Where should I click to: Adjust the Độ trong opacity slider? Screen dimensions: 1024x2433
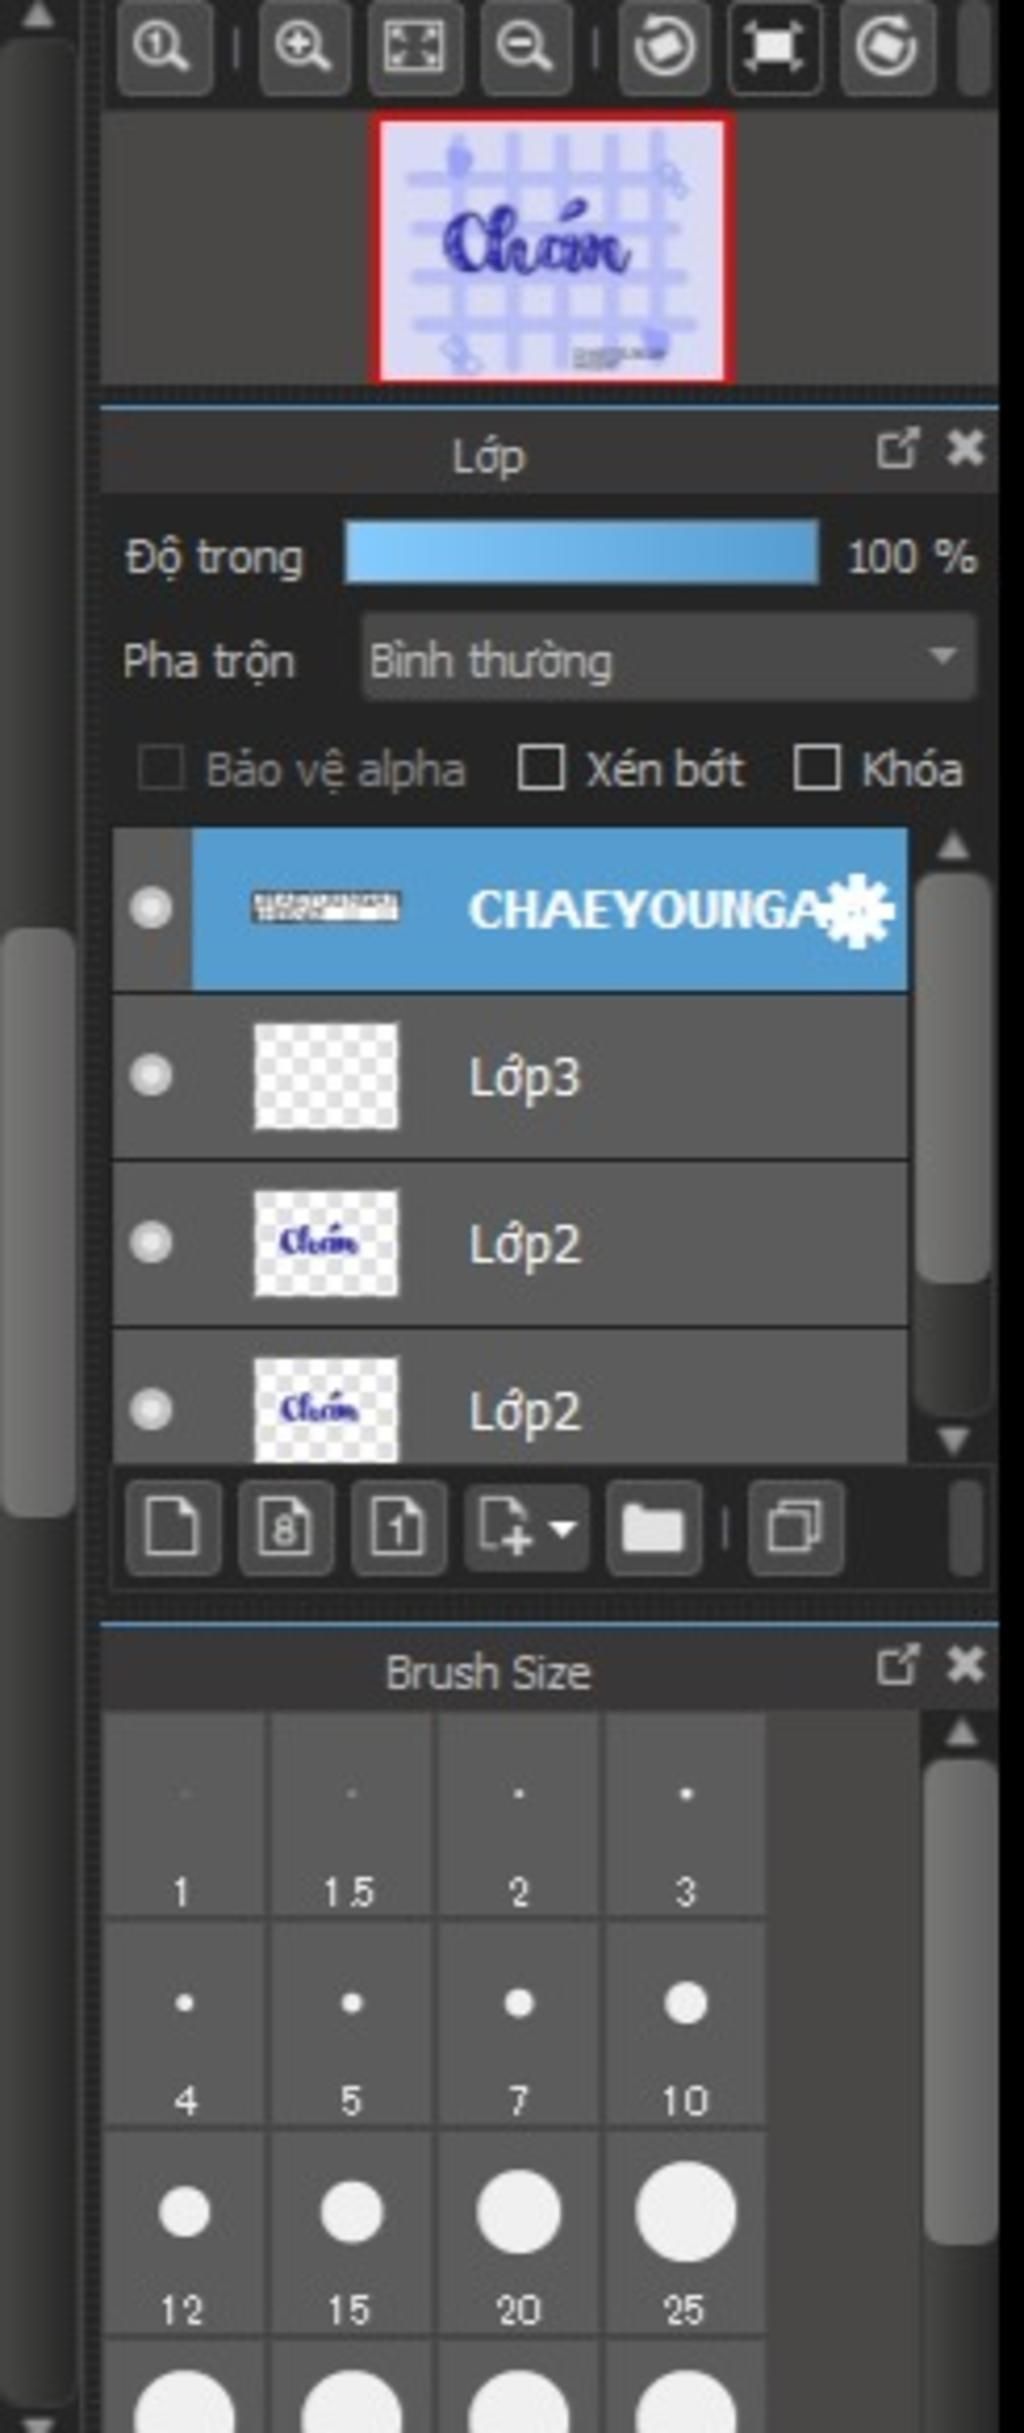pos(581,551)
